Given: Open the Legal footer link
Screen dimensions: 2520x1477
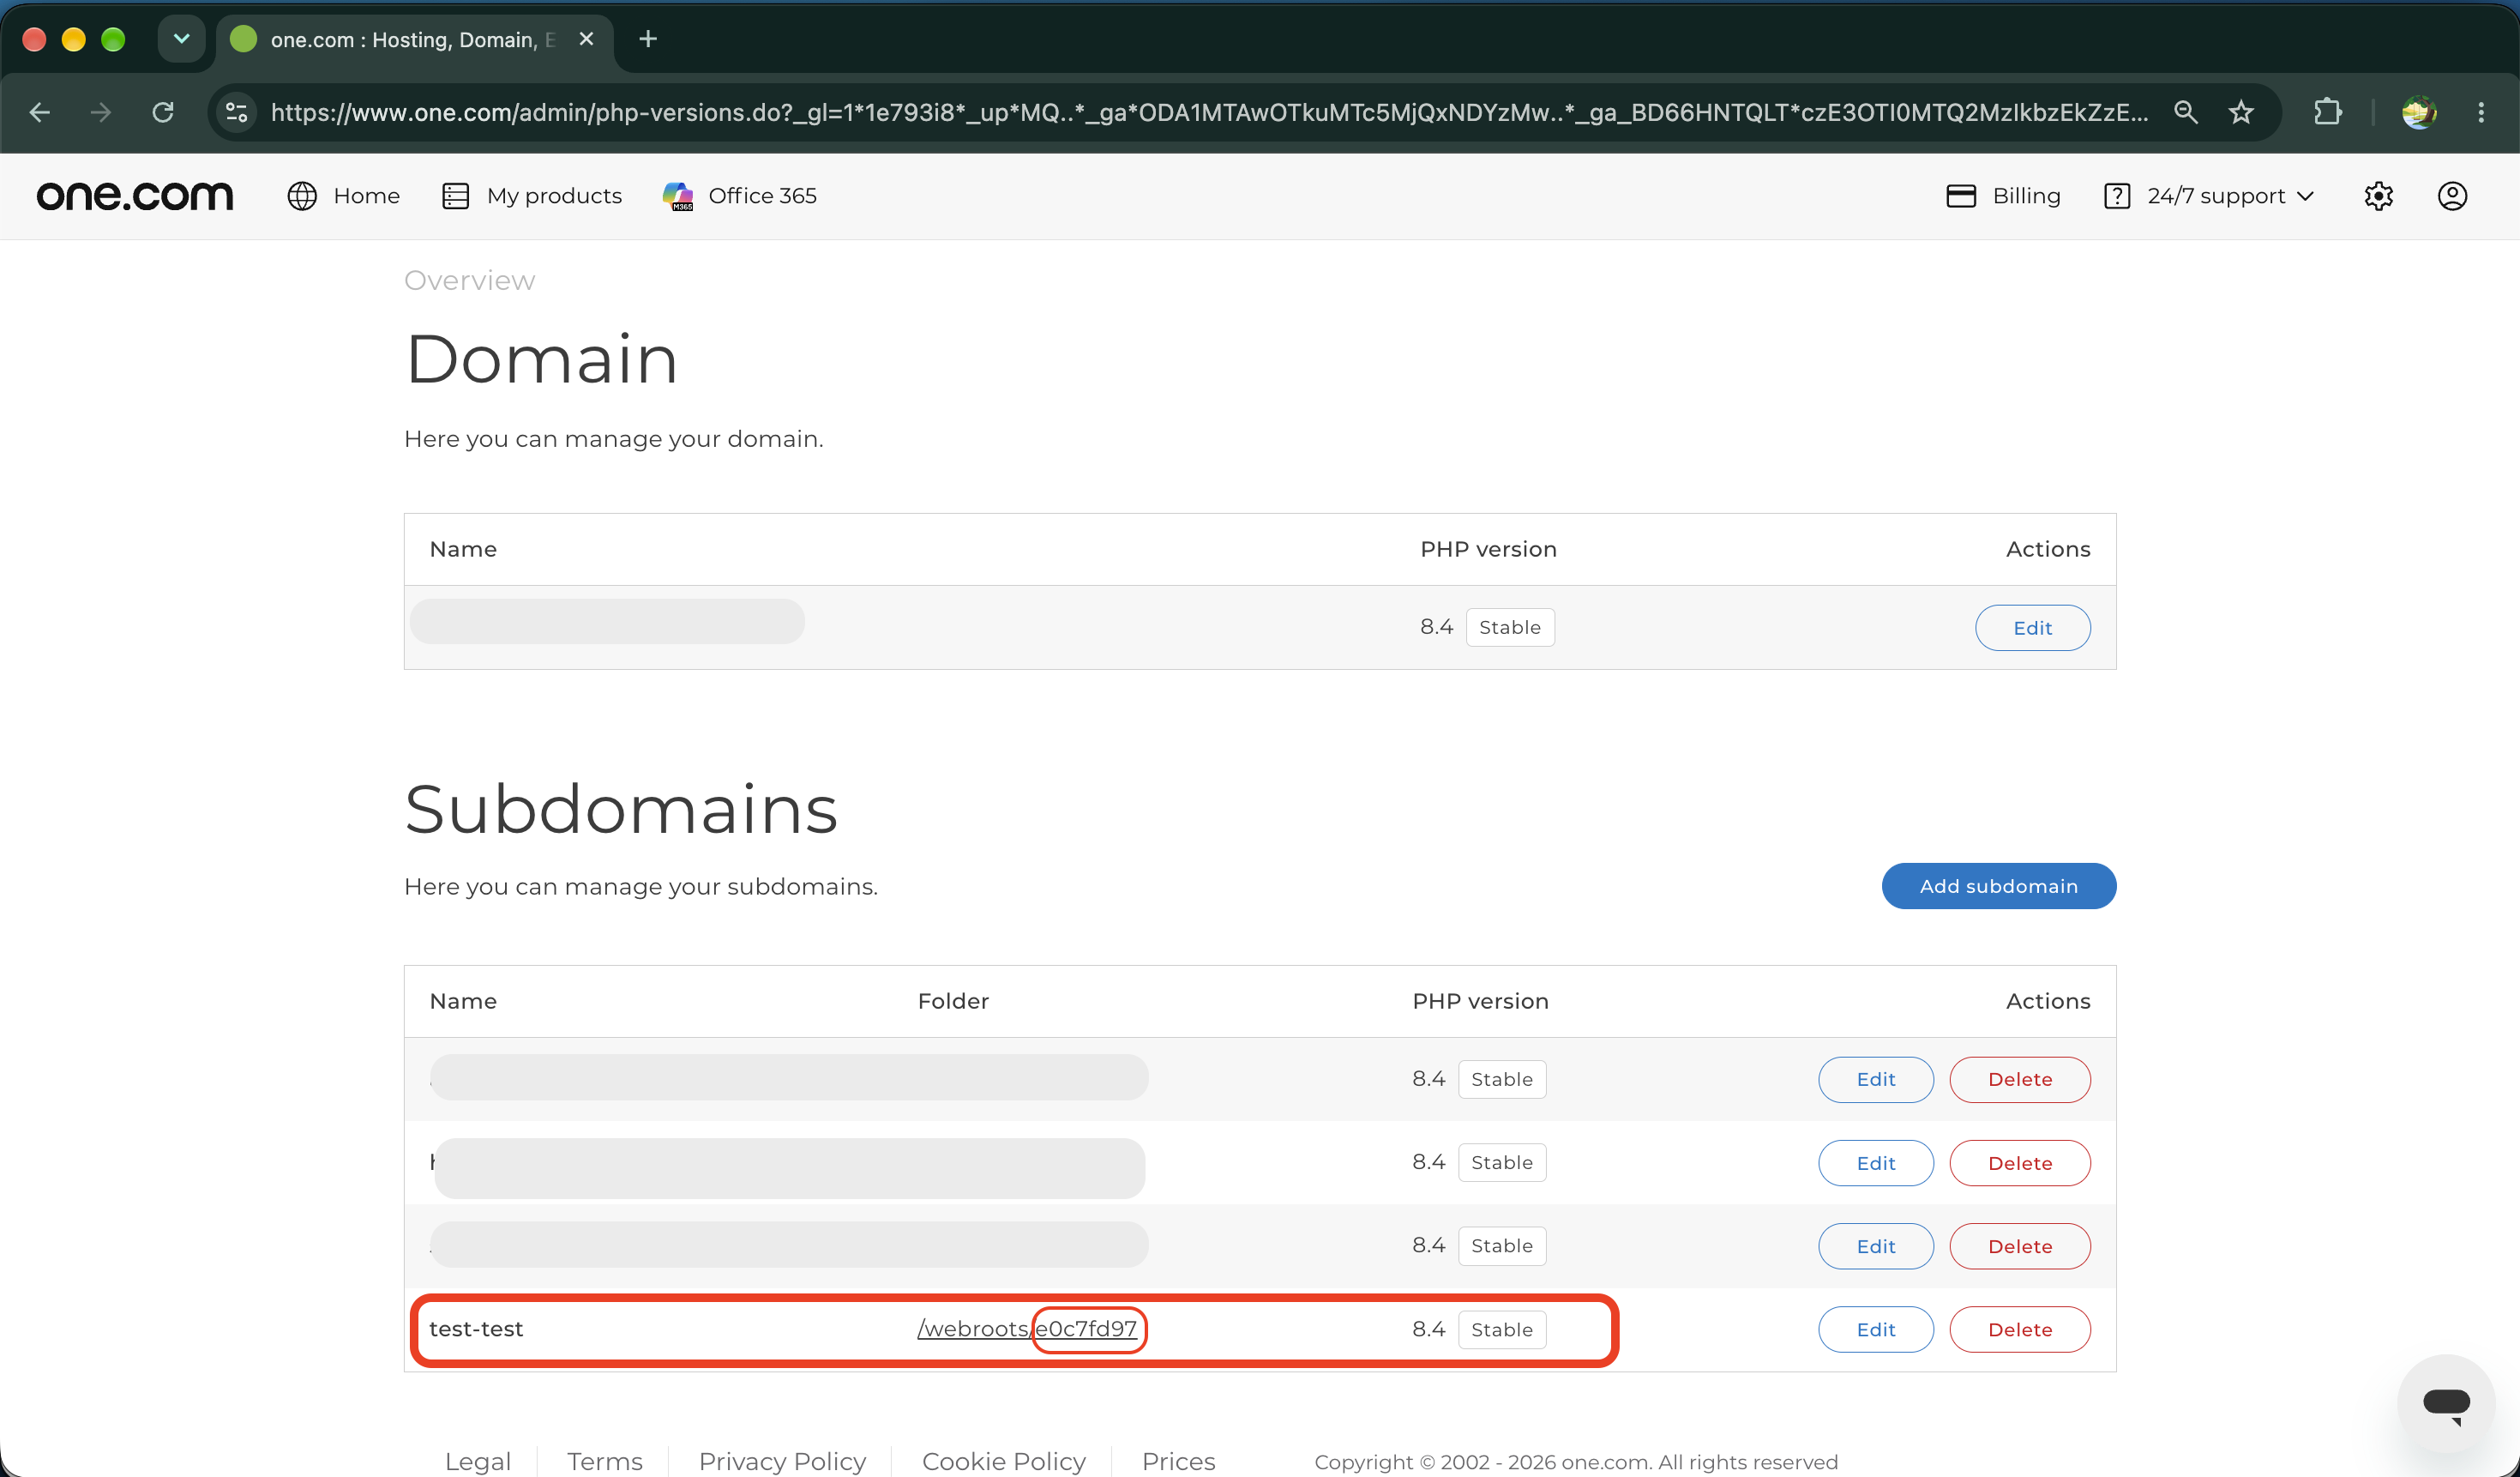Looking at the screenshot, I should [478, 1462].
